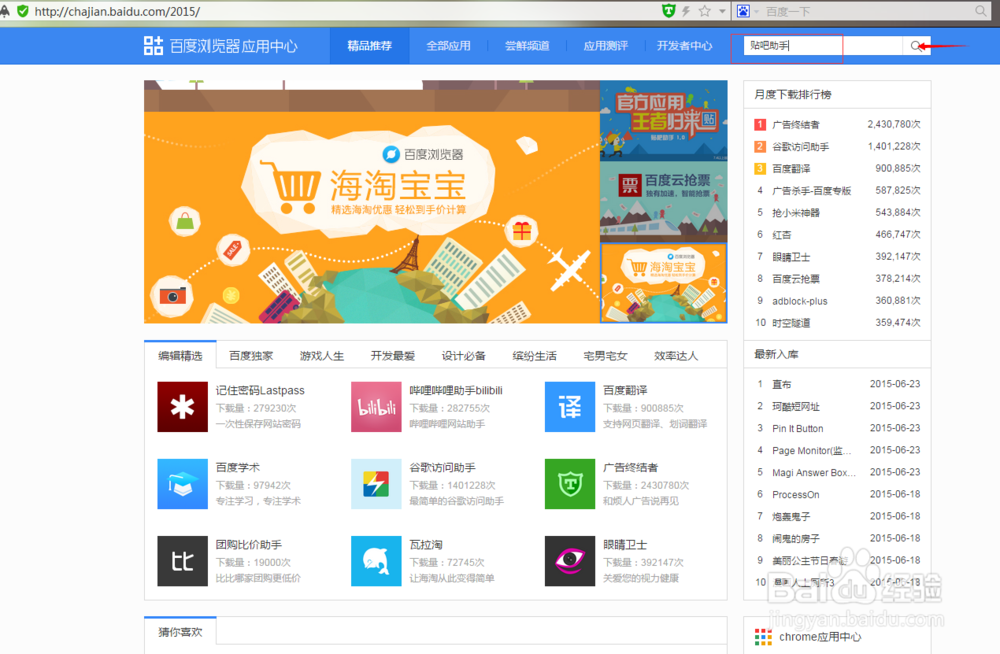The image size is (1000, 654).
Task: Open 百度云抢票 in ranking list
Action: click(796, 279)
